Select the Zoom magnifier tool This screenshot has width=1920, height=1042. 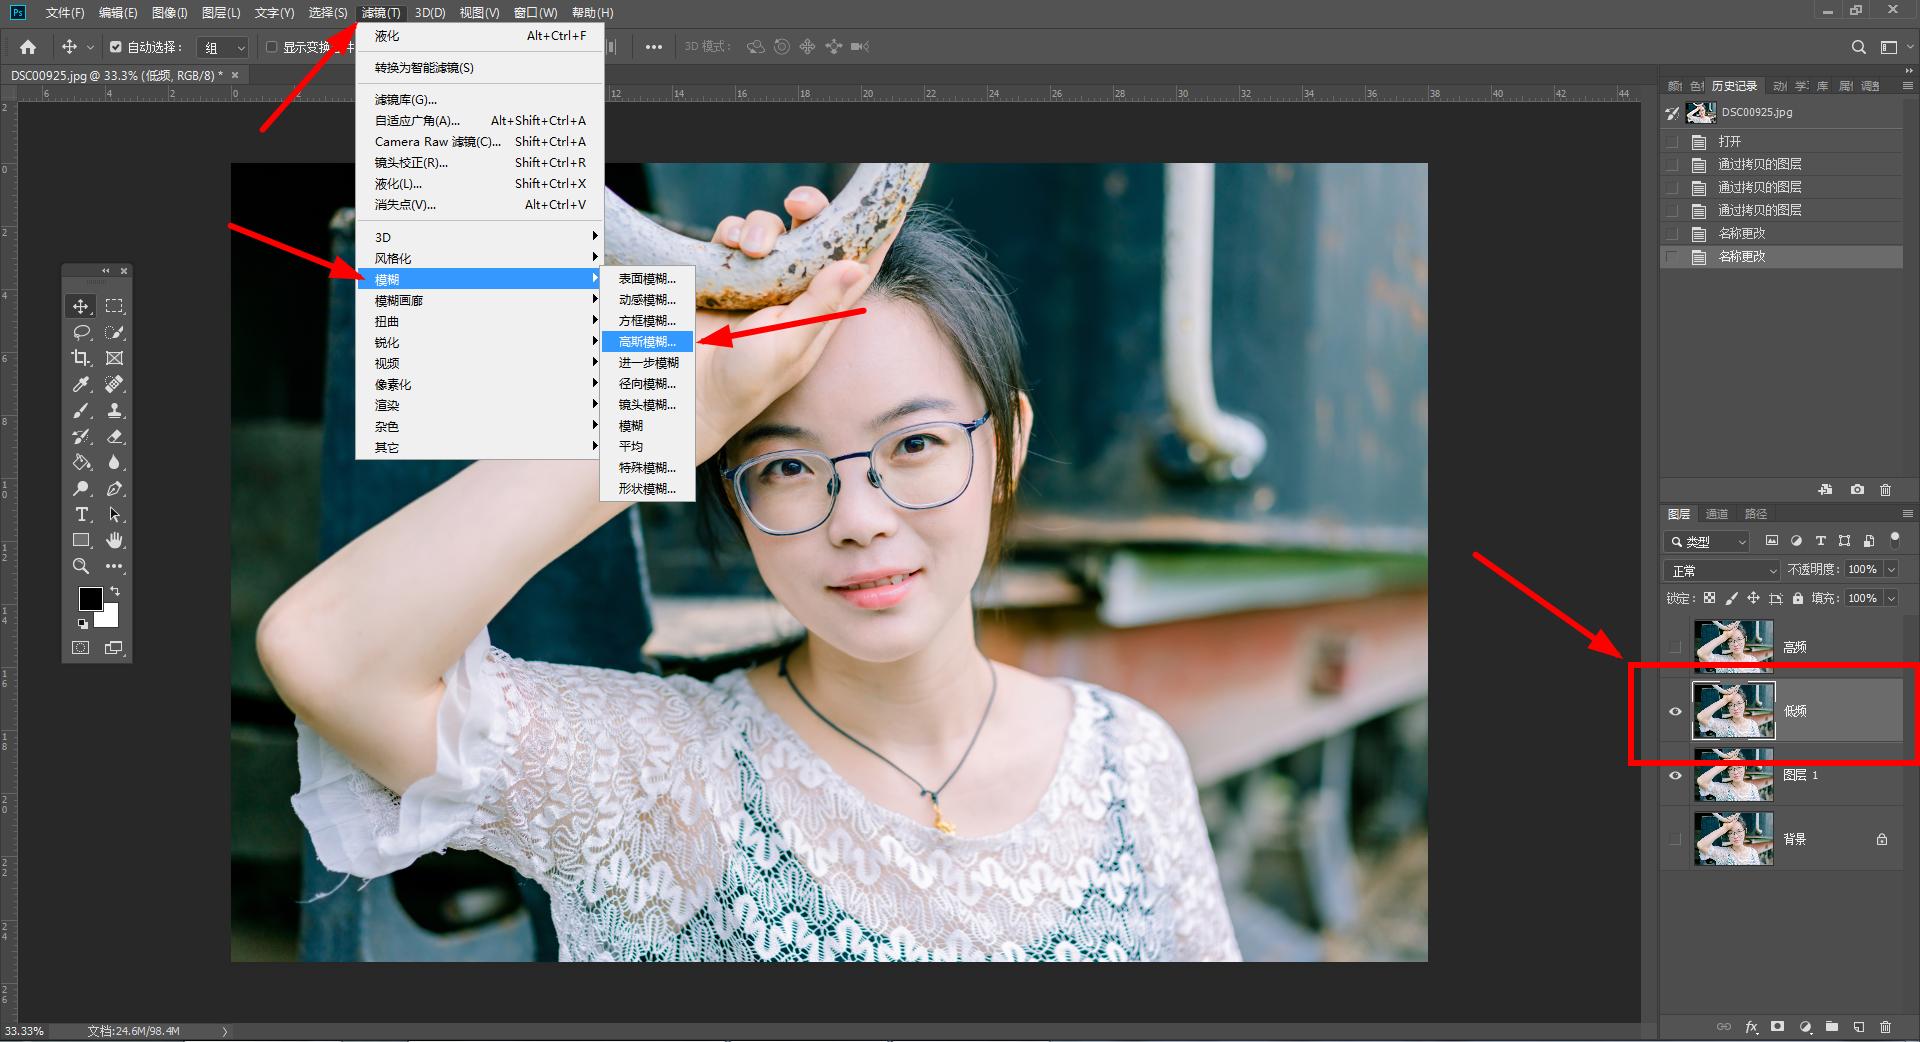pos(81,566)
